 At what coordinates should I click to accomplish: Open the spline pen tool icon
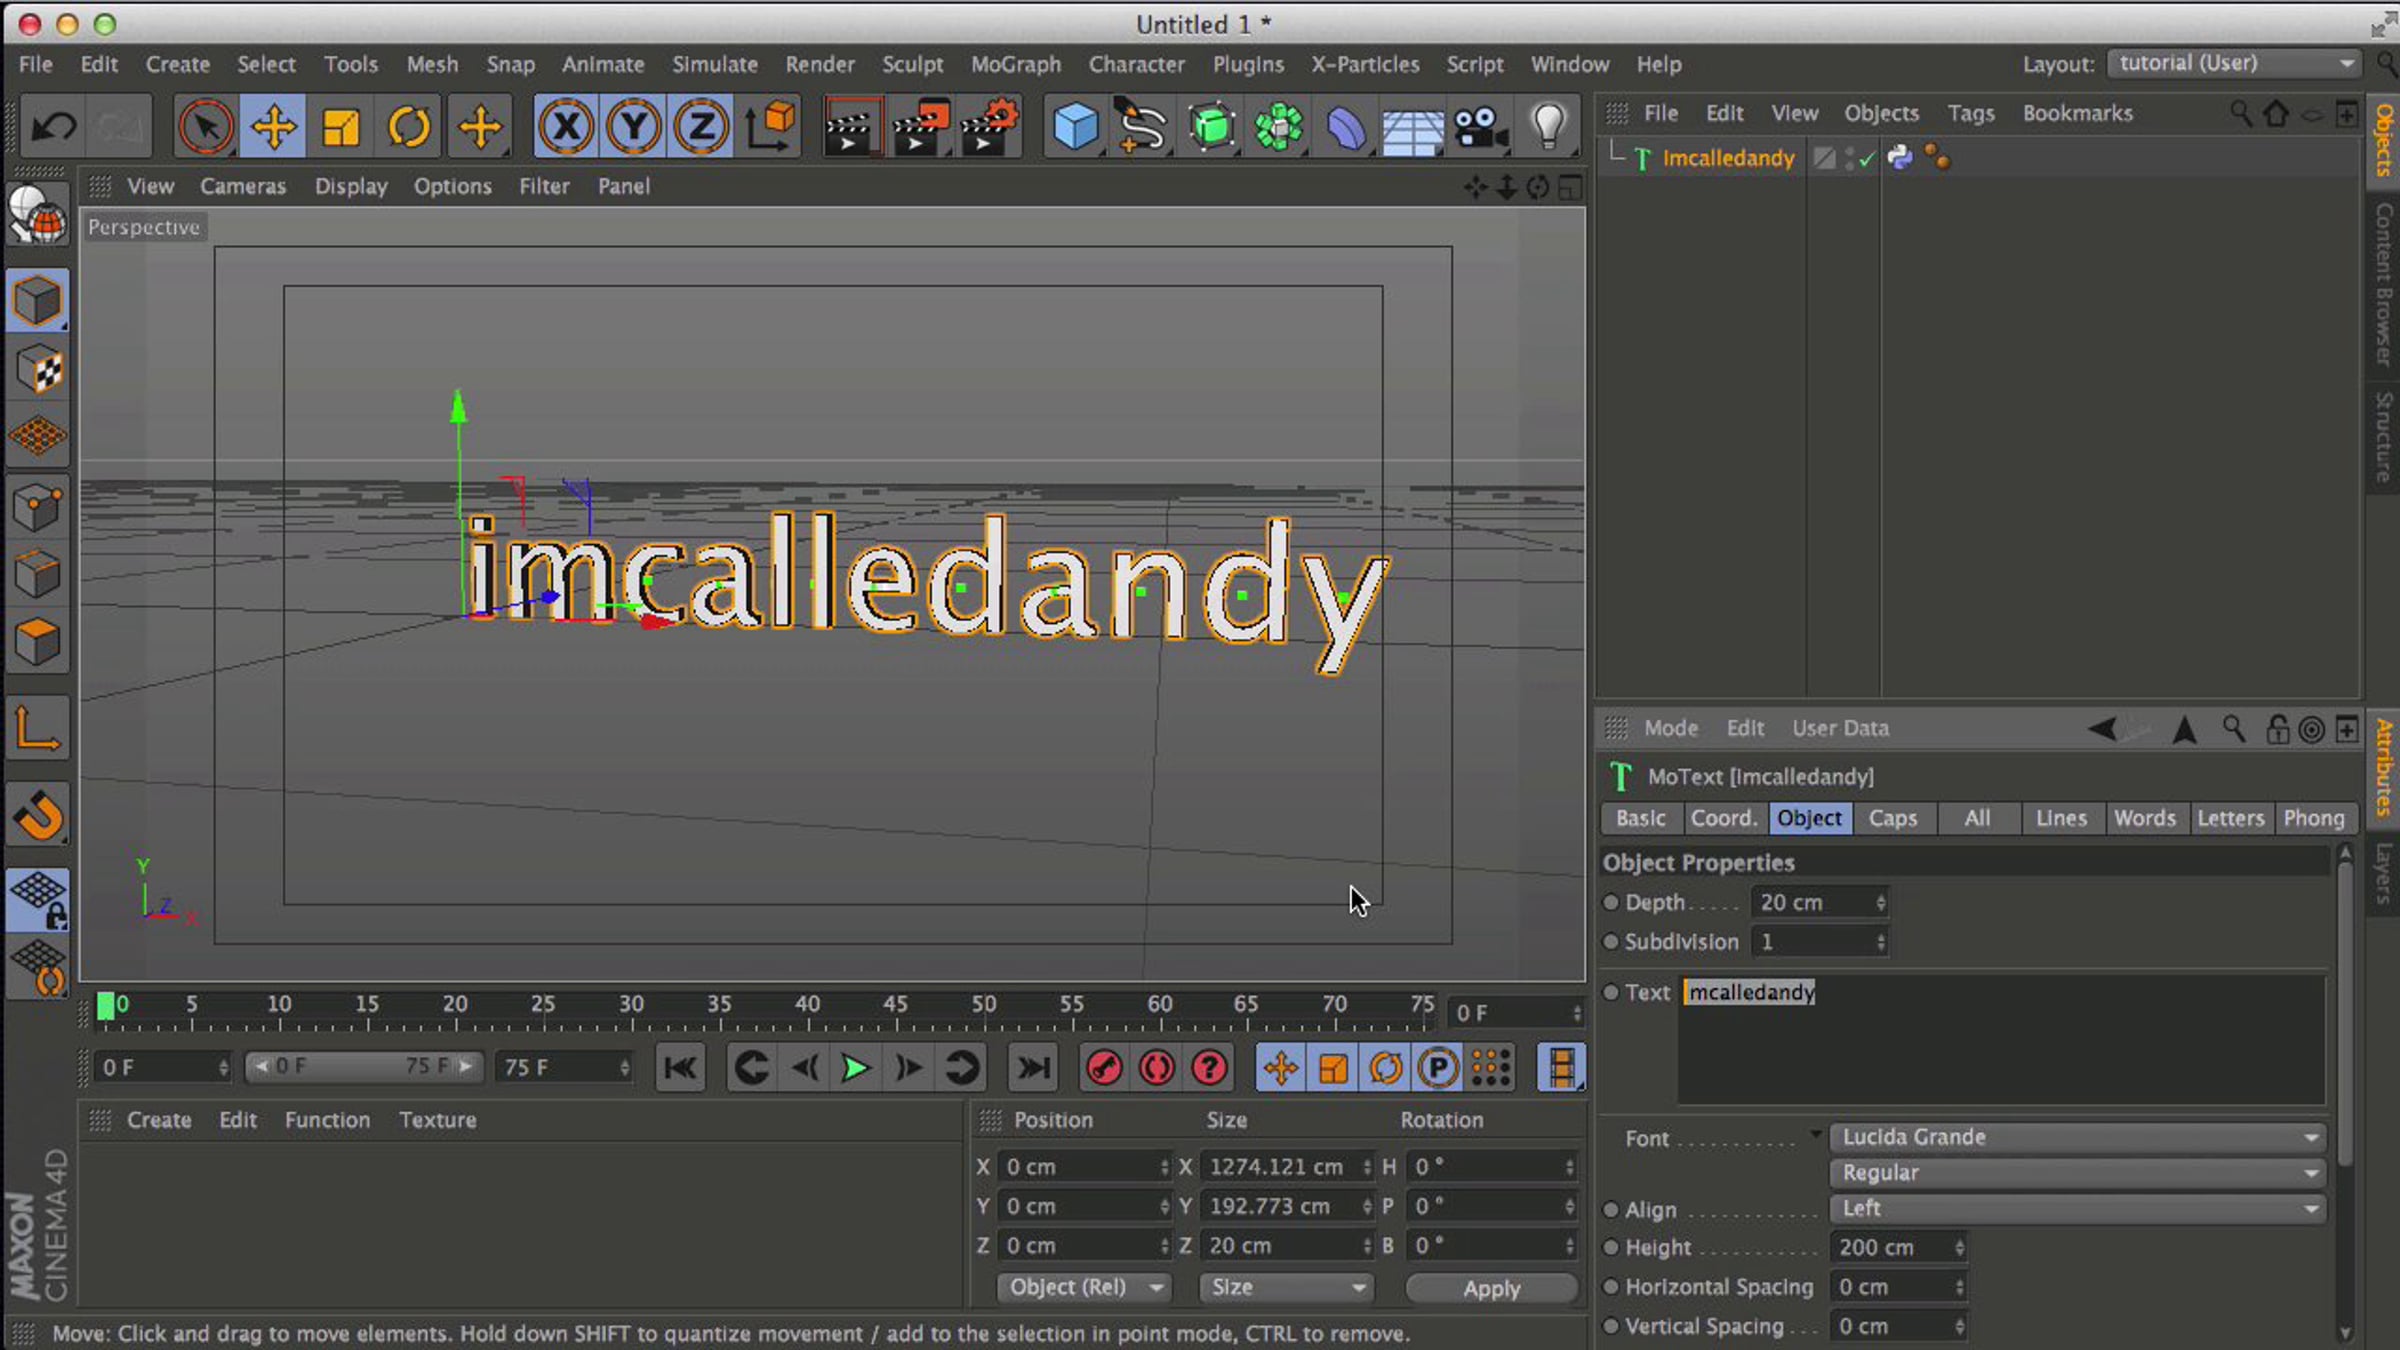click(1143, 127)
